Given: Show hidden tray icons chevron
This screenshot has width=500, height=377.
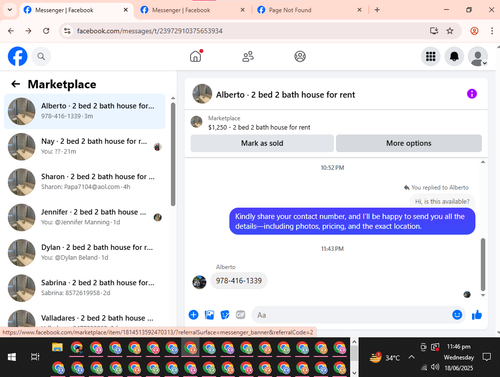Looking at the screenshot, I should point(411,357).
